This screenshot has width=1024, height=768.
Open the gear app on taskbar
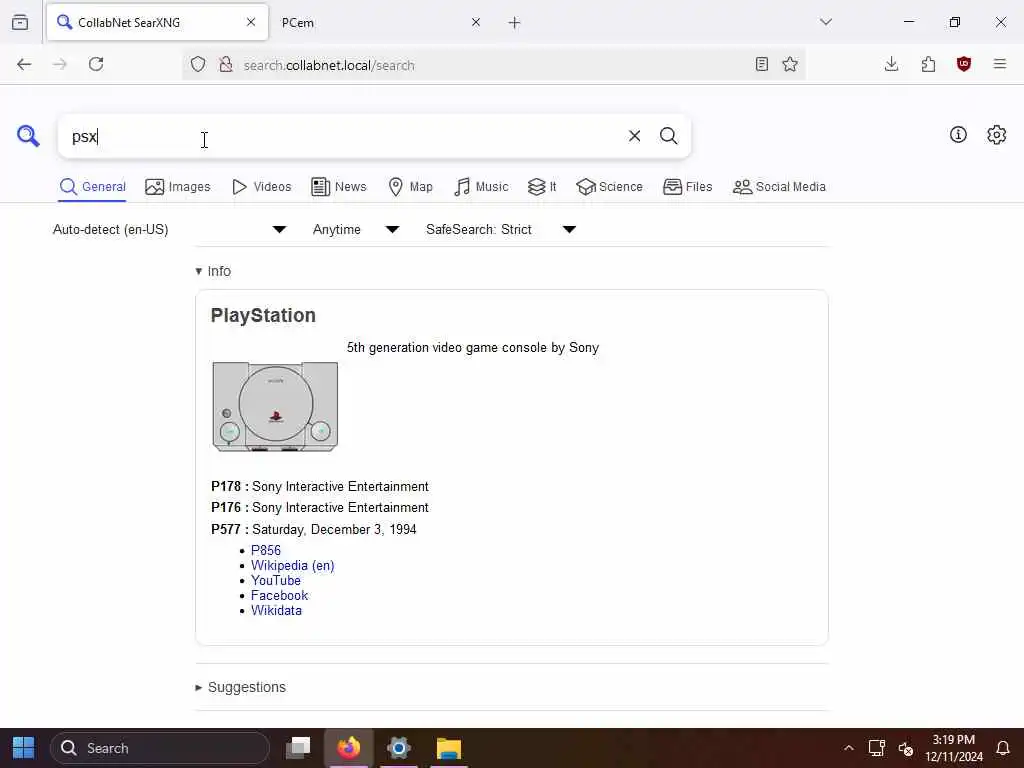tap(398, 748)
